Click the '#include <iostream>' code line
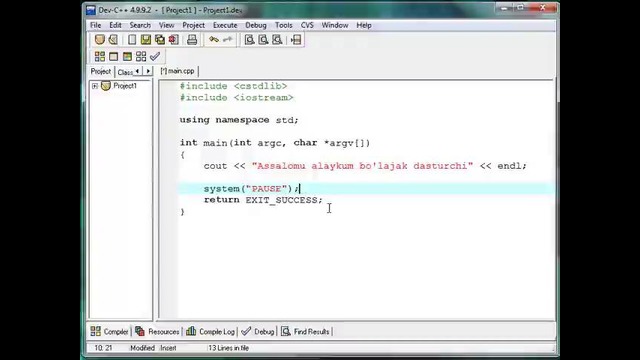This screenshot has height=360, width=640. 236,98
